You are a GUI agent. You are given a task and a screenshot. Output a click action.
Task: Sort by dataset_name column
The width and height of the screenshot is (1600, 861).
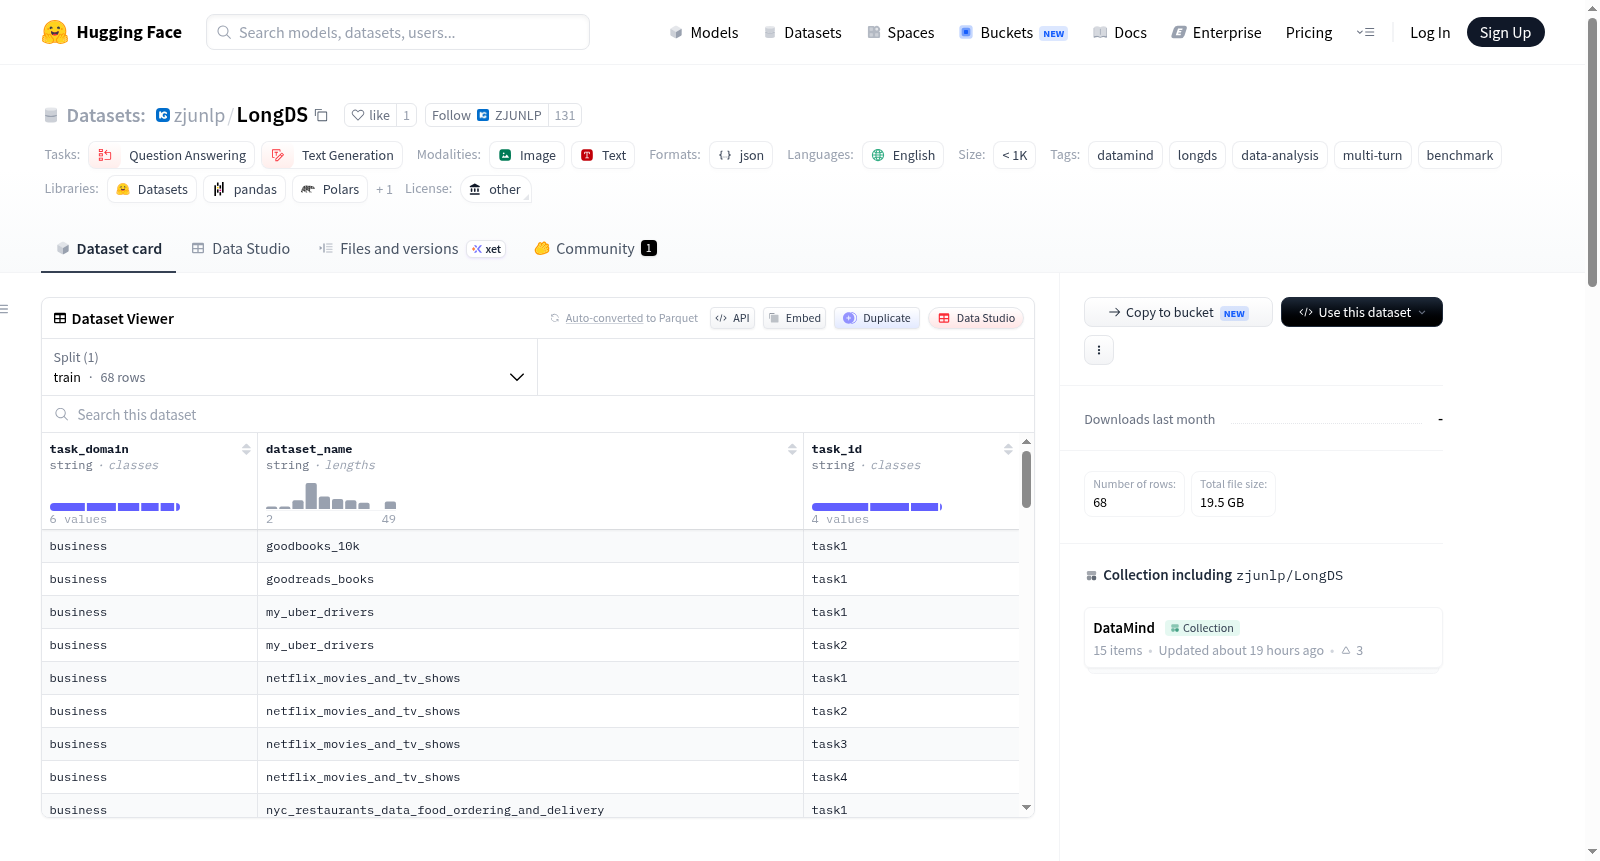(792, 449)
